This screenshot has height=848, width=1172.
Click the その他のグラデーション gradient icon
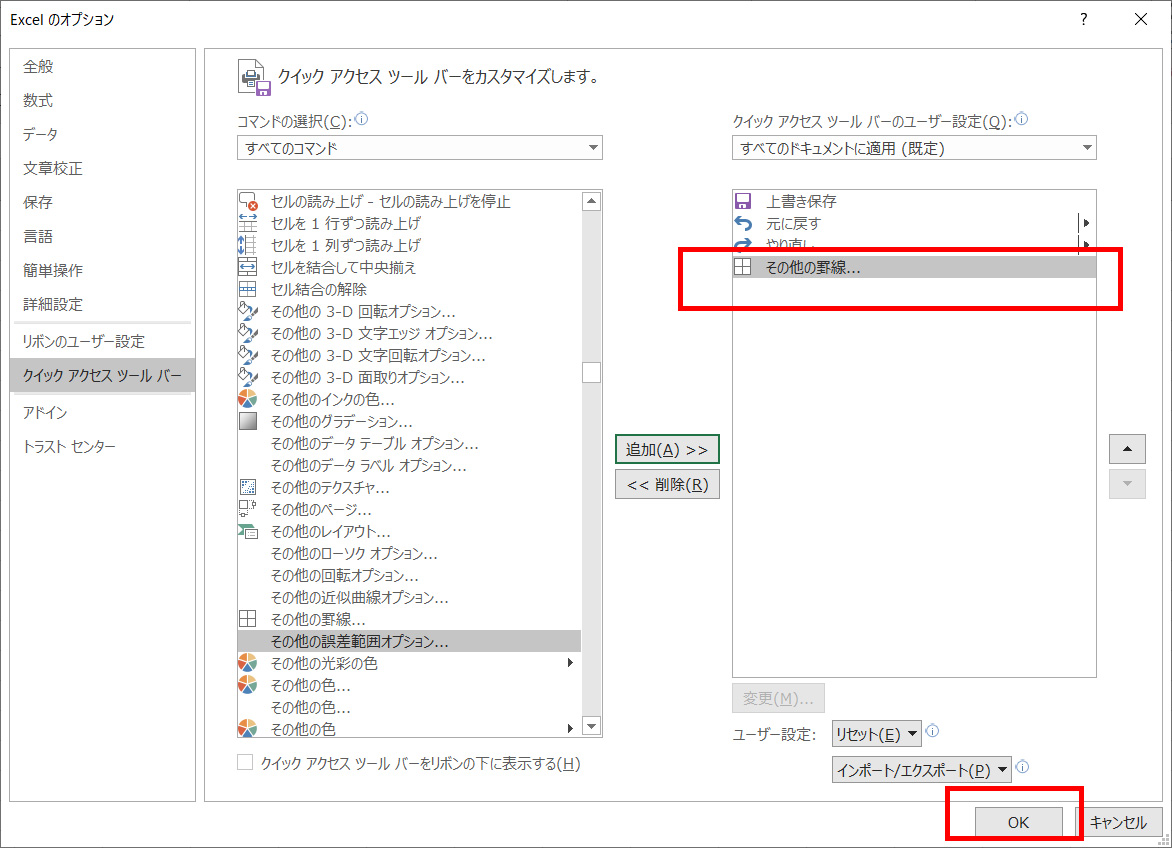(247, 421)
